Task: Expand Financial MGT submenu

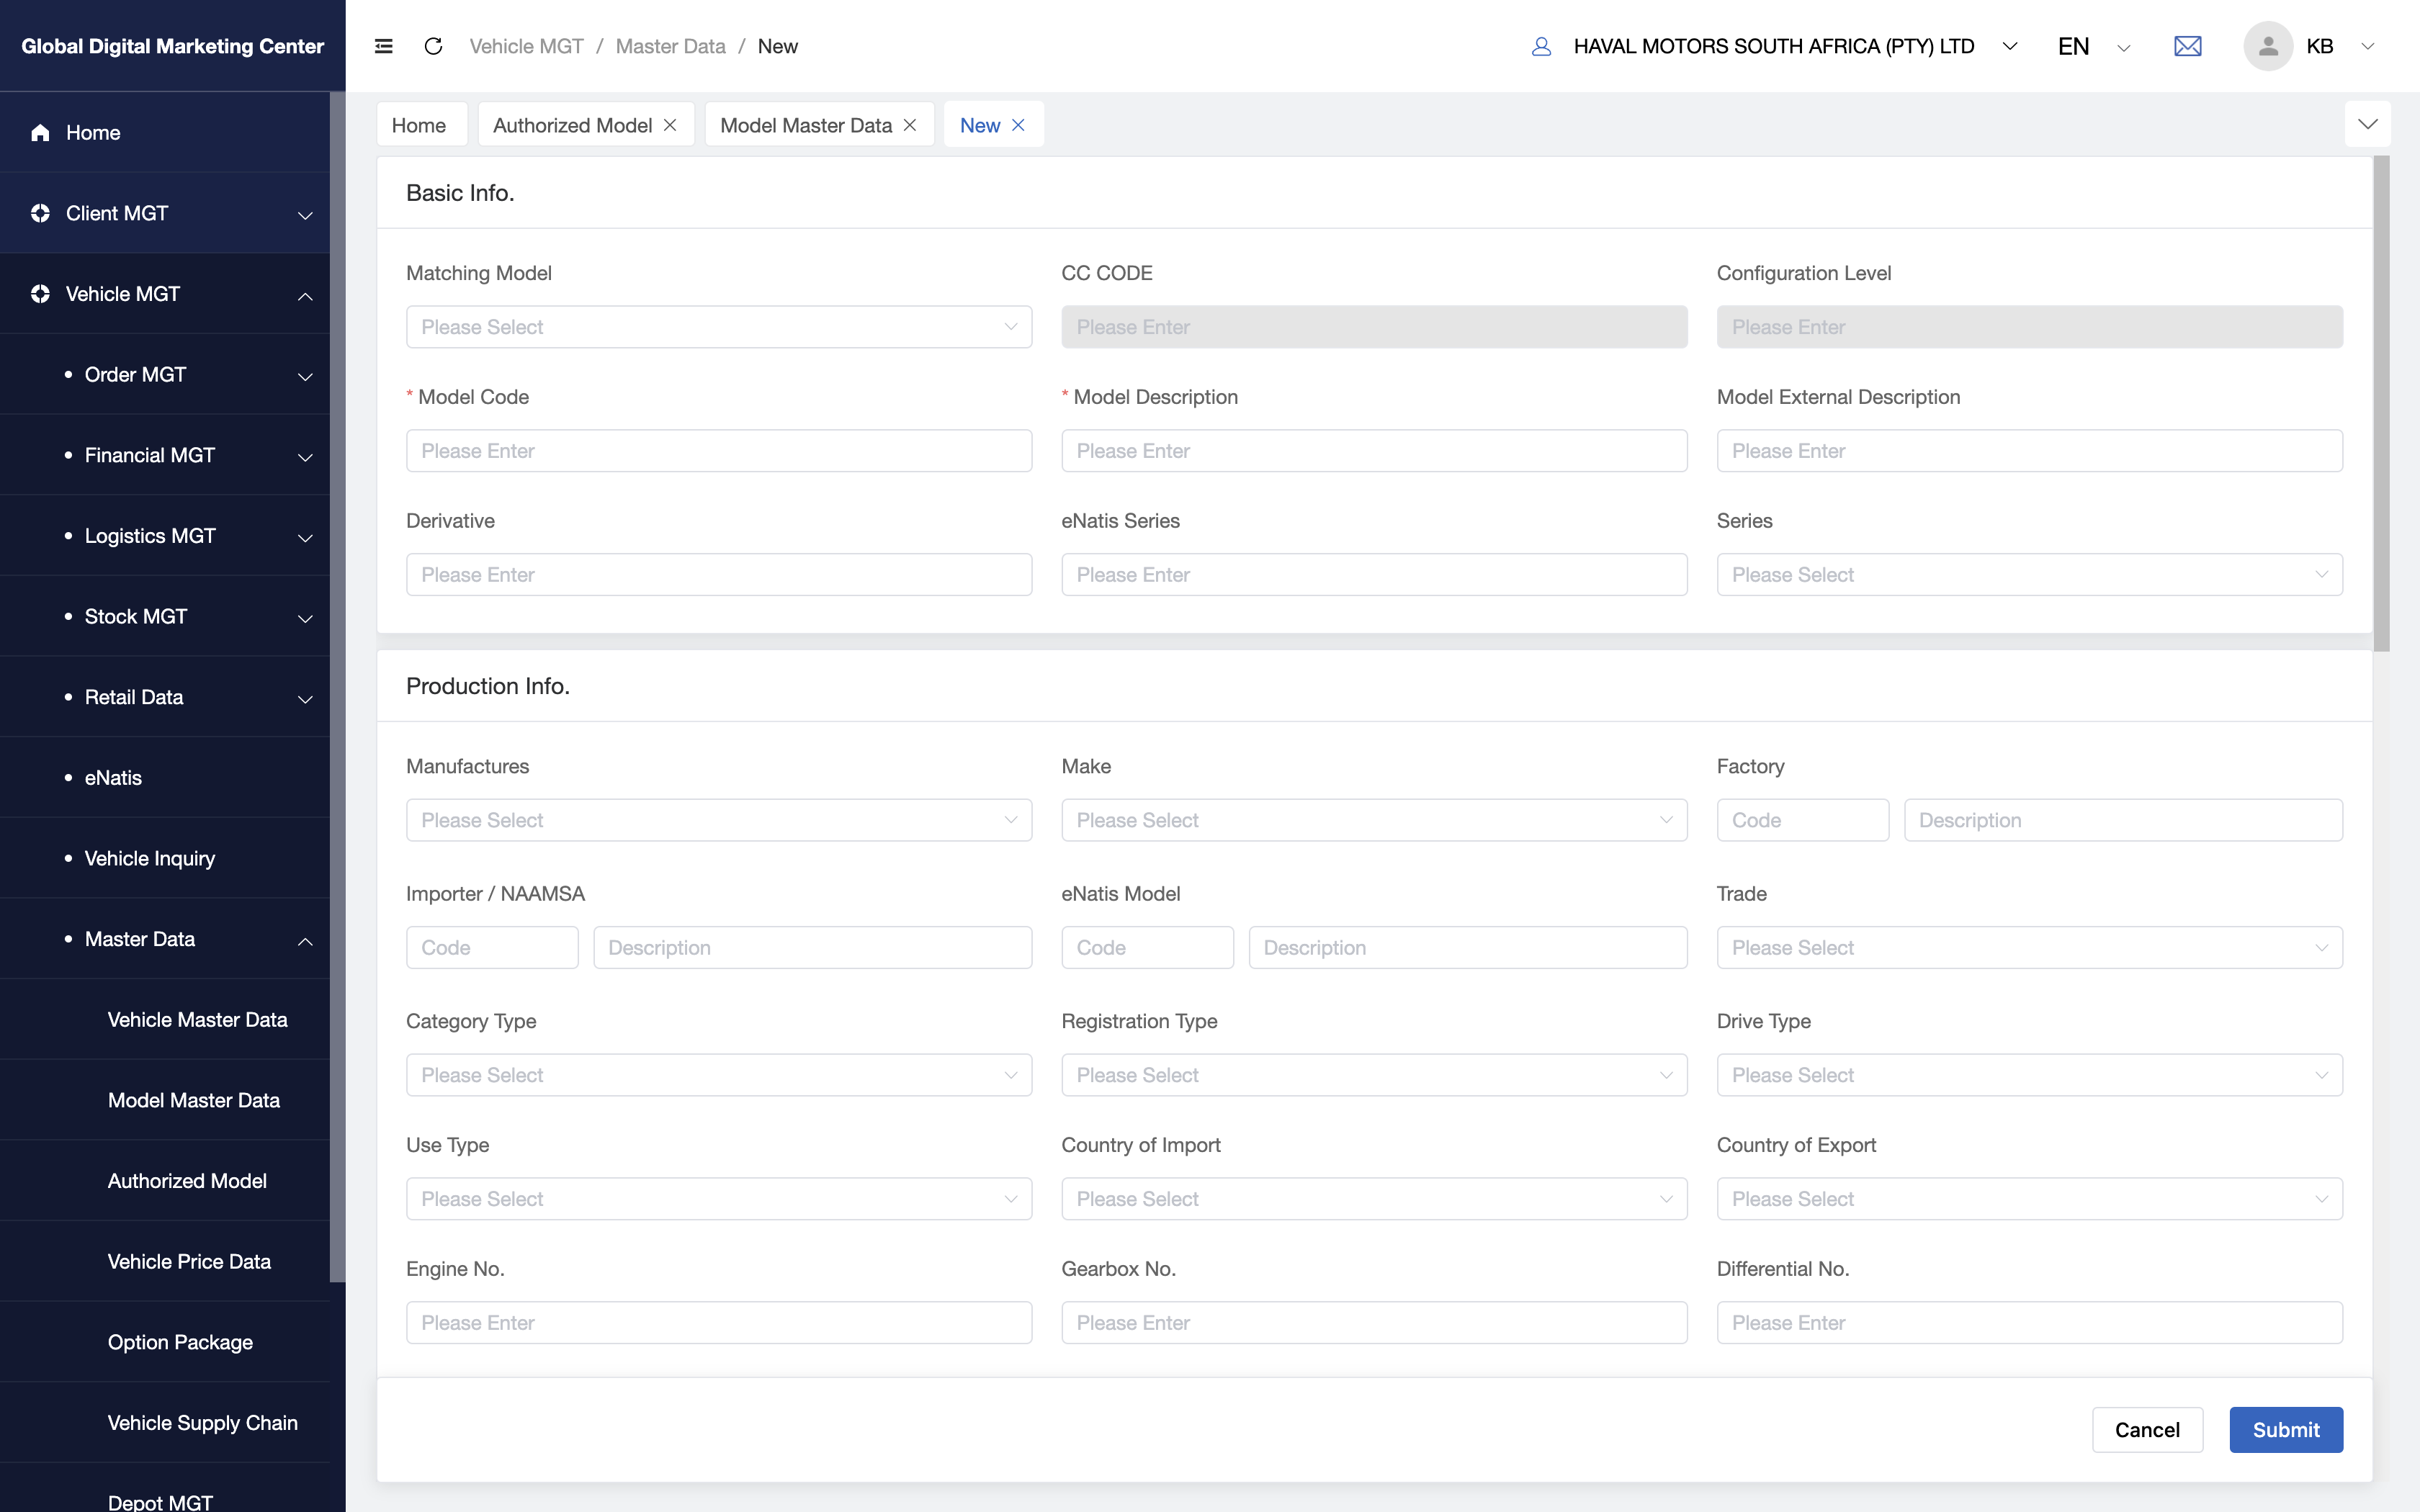Action: click(305, 457)
